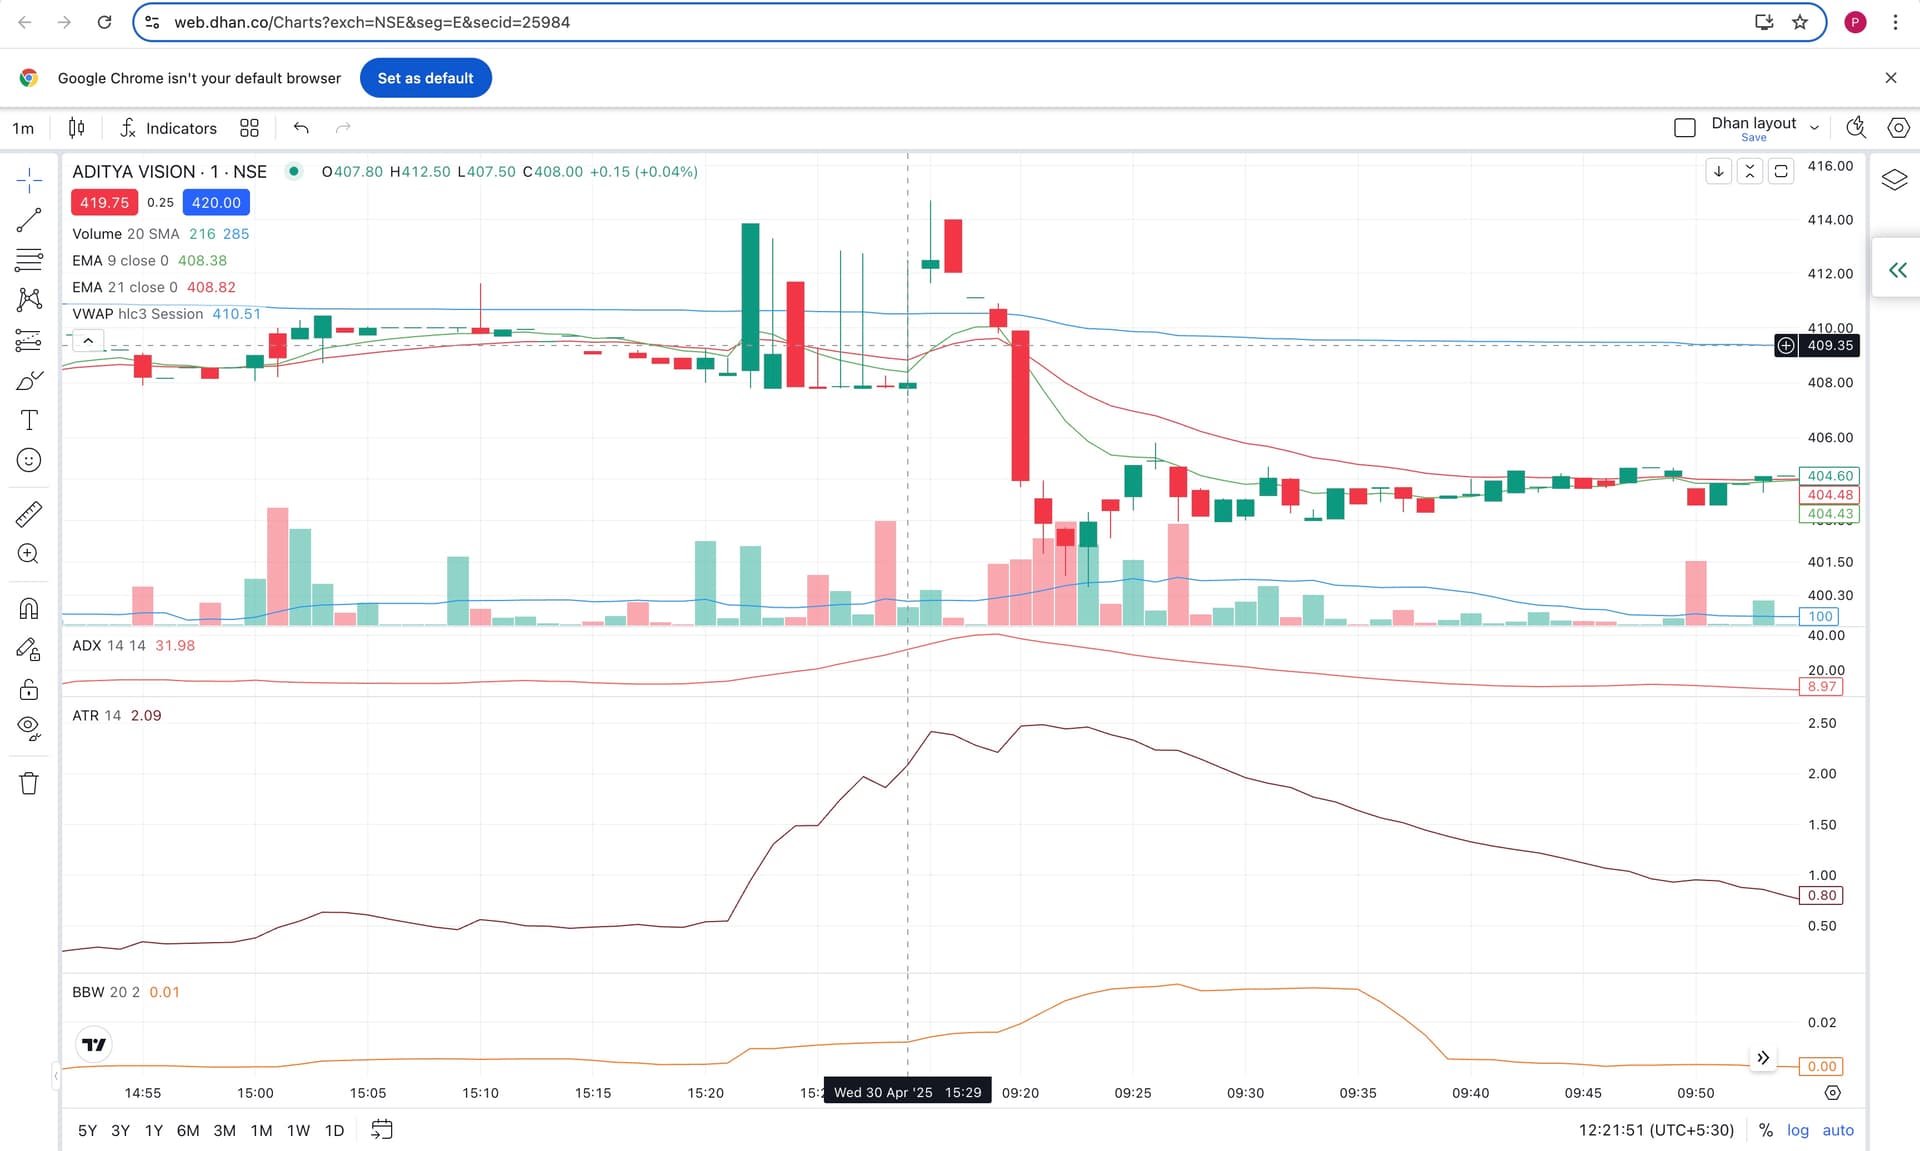Toggle stay in drawing mode
The image size is (1920, 1151).
click(x=29, y=650)
